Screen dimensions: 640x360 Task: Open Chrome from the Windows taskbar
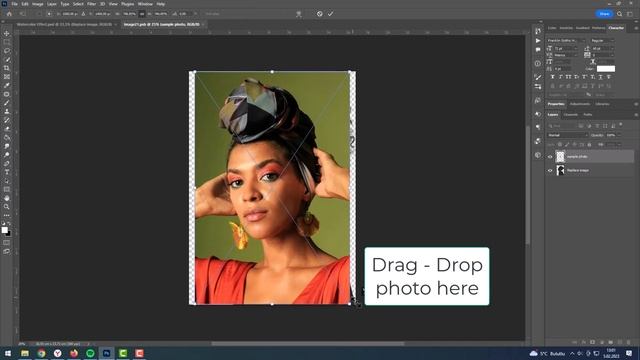(41, 353)
